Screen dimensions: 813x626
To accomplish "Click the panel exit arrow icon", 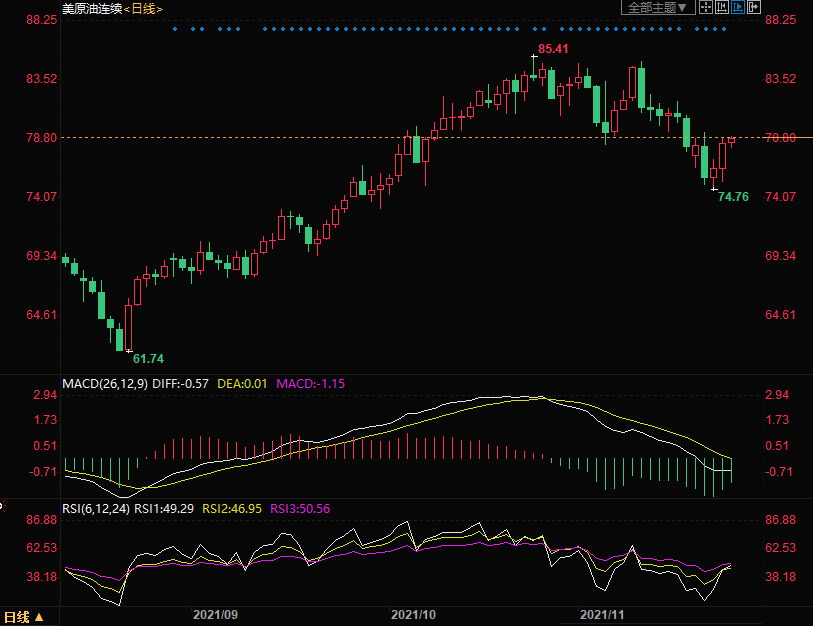I will point(755,8).
